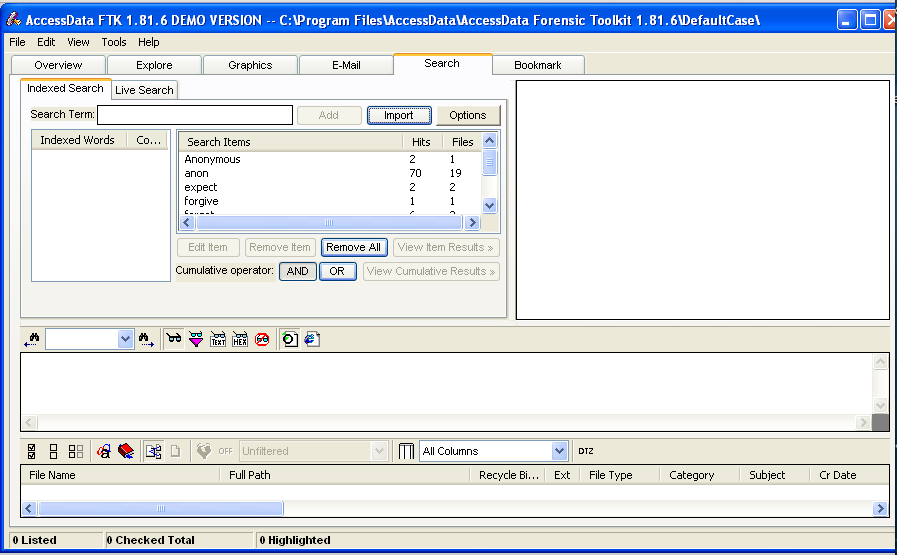Open the File menu
This screenshot has height=555, width=897.
coord(17,42)
